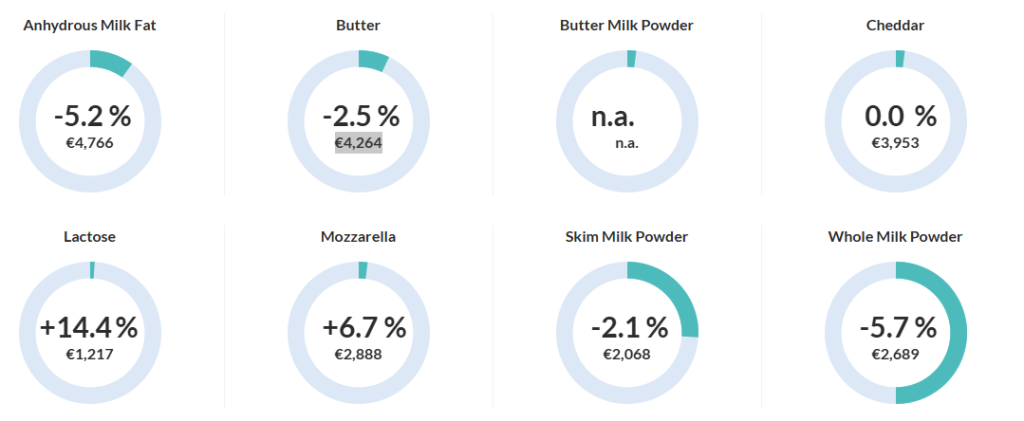Select the highlighted €4,264 Butter price
The width and height of the screenshot is (1024, 421).
(358, 142)
